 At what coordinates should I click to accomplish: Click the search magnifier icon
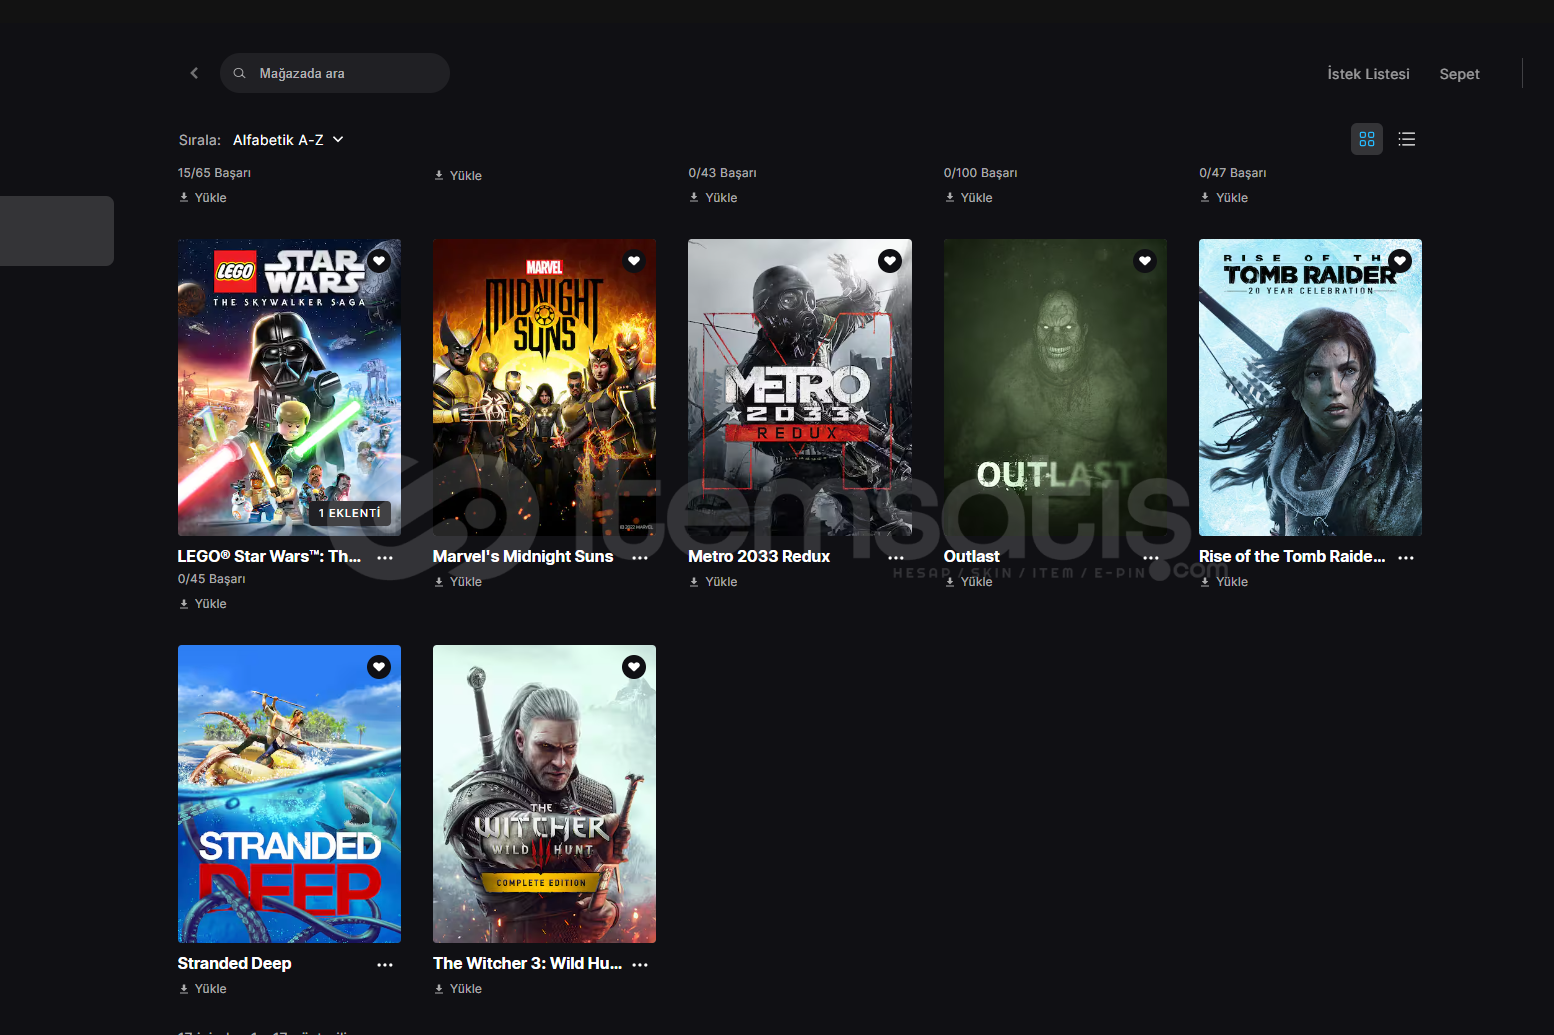(x=240, y=73)
